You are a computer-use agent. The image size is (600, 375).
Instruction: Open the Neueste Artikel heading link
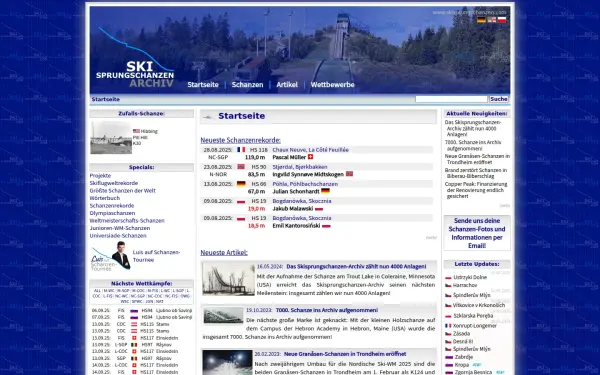(x=224, y=253)
